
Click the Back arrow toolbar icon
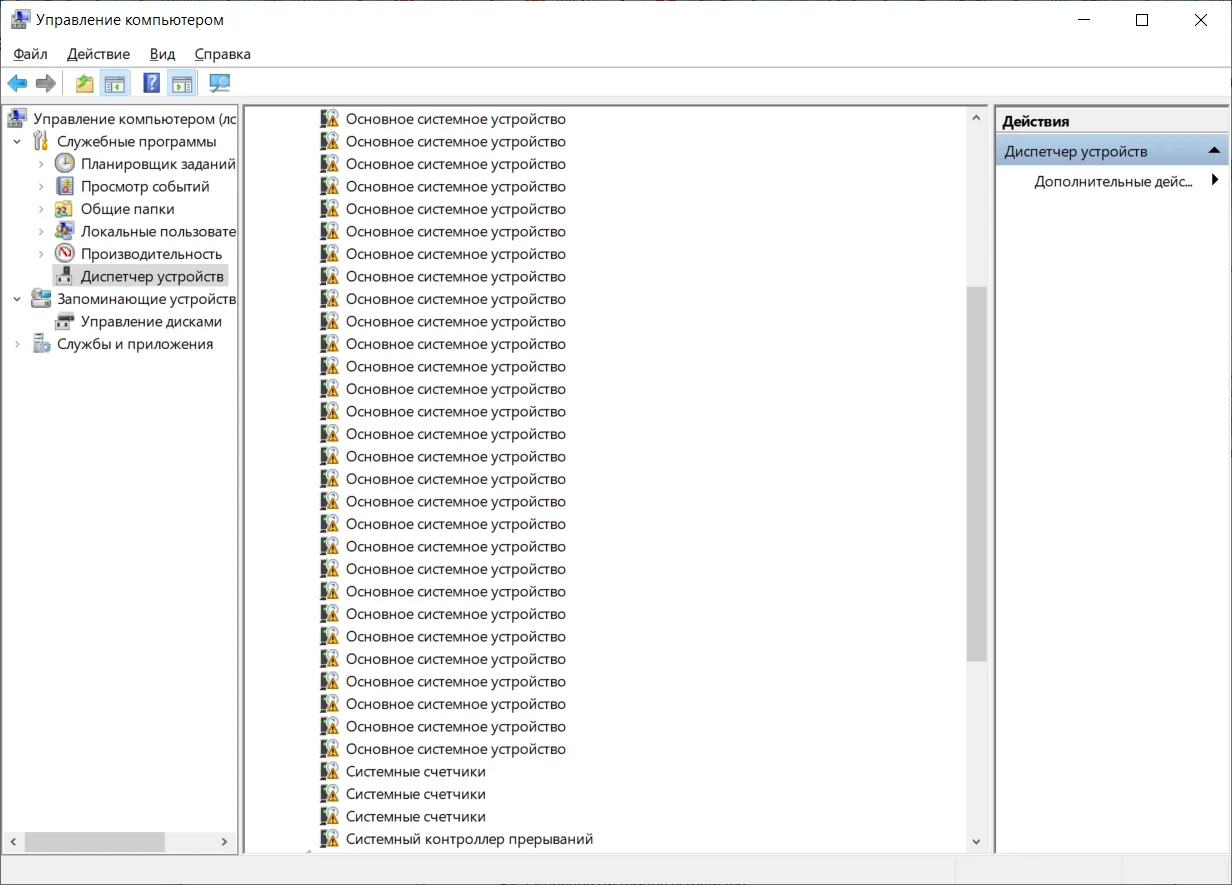[x=17, y=83]
